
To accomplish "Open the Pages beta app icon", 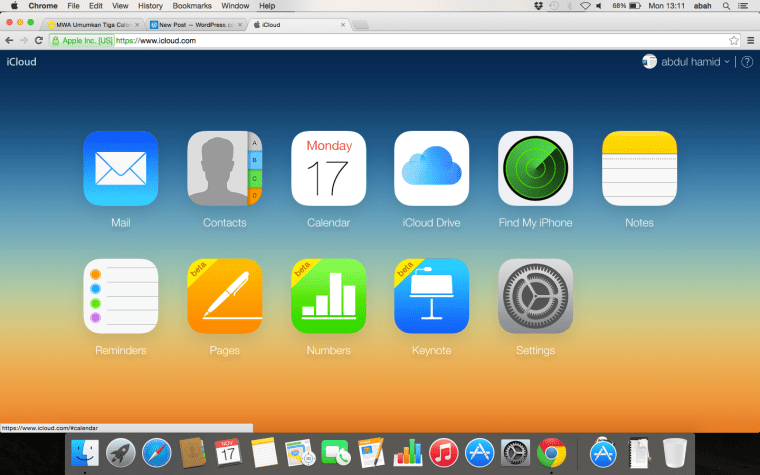I will tap(224, 296).
